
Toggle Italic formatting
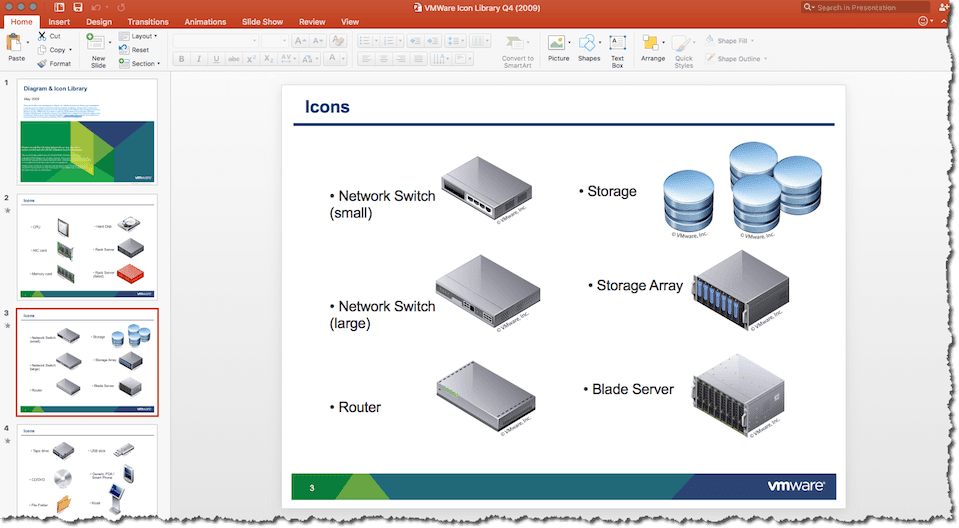[198, 59]
